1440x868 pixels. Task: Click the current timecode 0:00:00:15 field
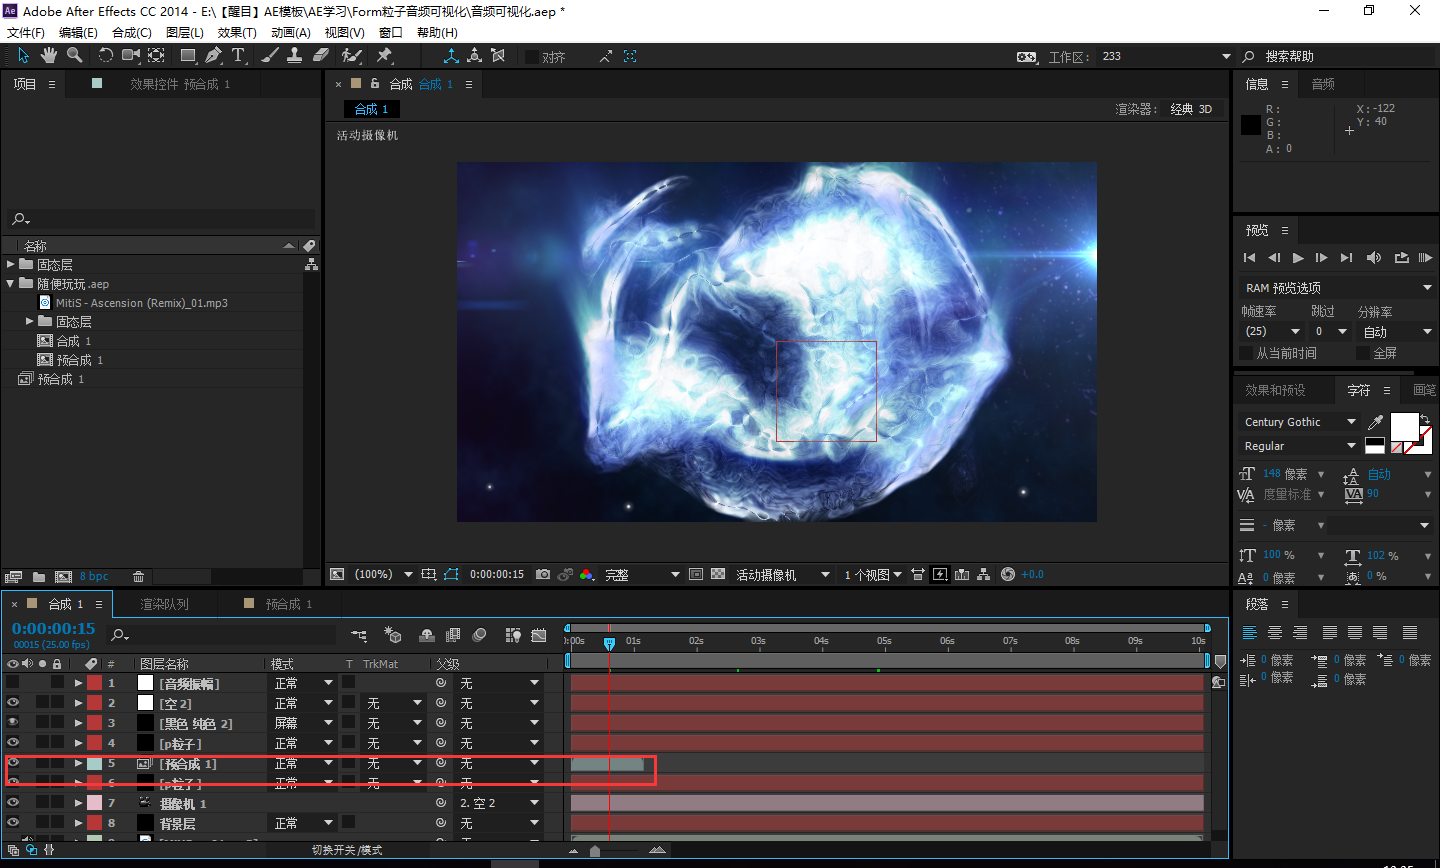tap(54, 628)
